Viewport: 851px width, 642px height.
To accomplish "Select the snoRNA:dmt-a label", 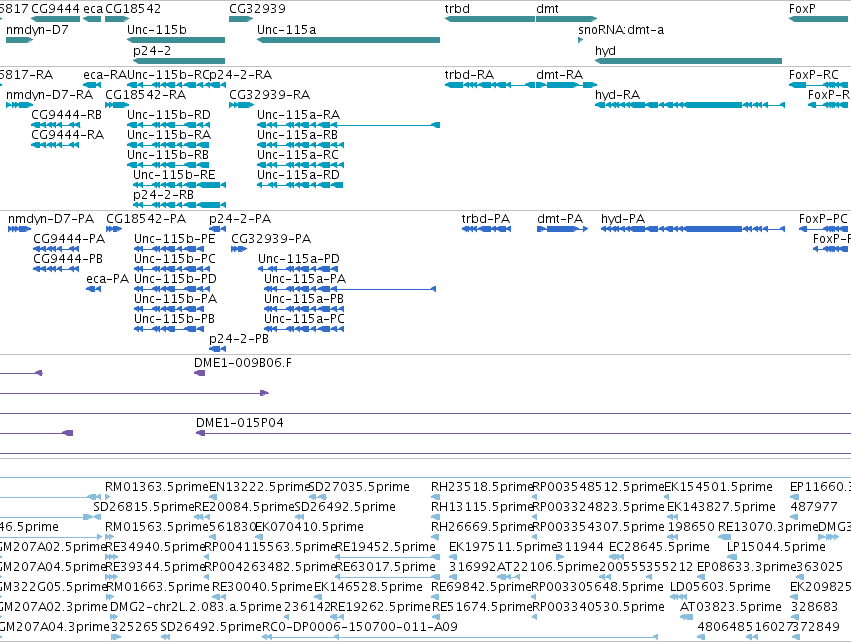I will [x=621, y=30].
